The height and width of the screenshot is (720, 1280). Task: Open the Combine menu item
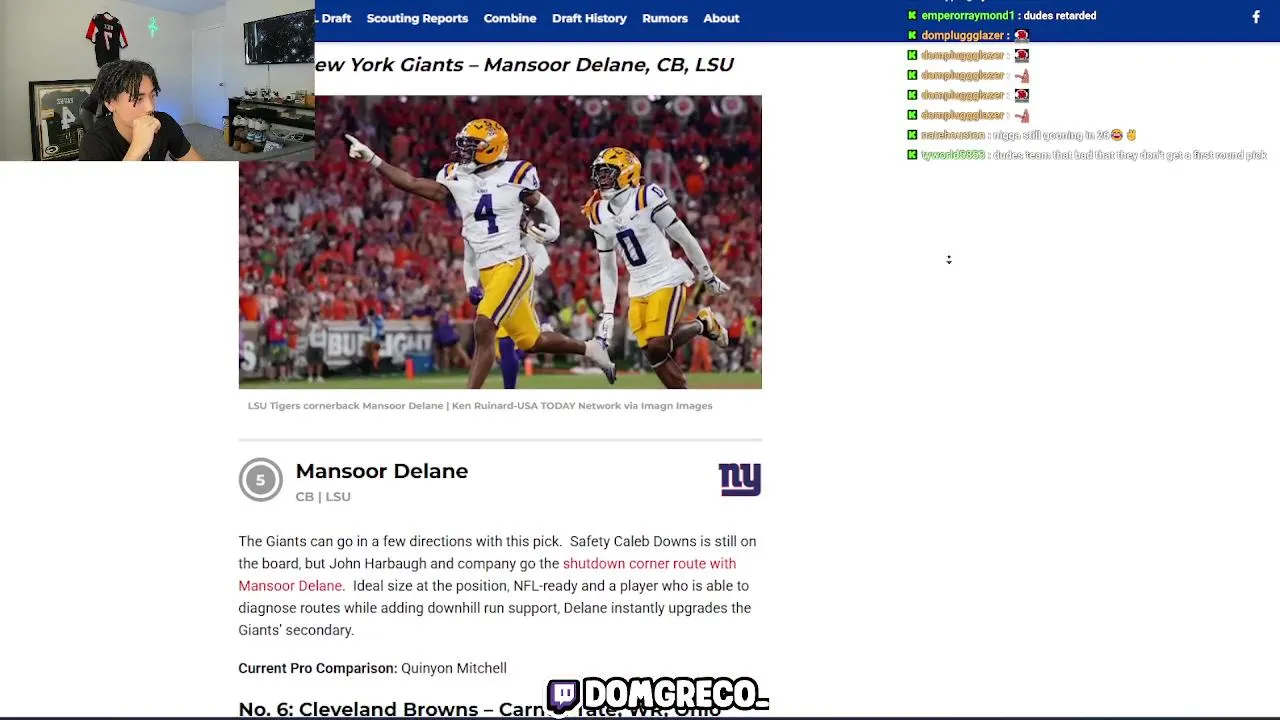[510, 18]
